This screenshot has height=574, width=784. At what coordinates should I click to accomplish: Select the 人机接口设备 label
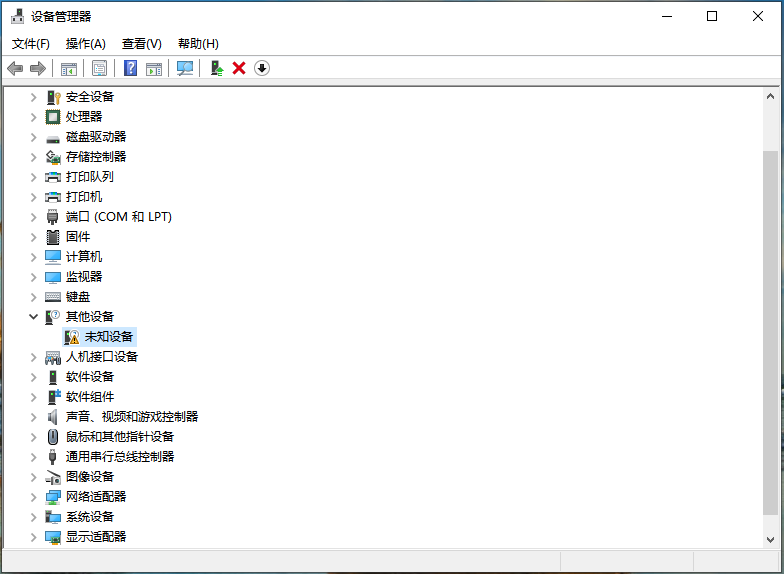click(x=102, y=357)
